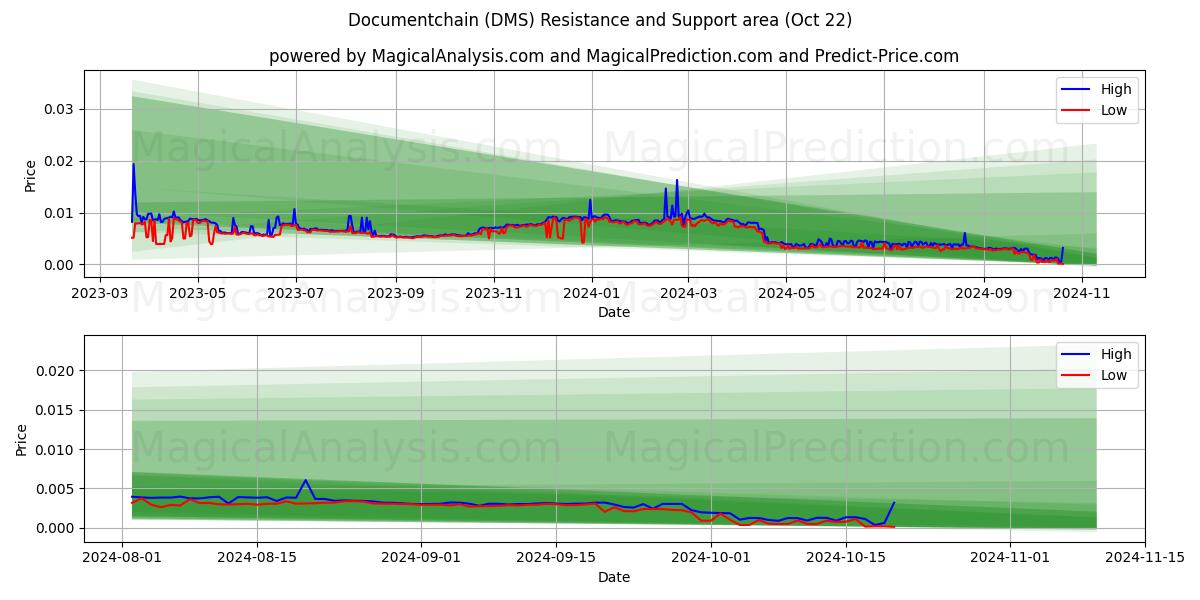1200x600 pixels.
Task: Click the '2024-11-01' x-axis label
Action: tap(1008, 558)
